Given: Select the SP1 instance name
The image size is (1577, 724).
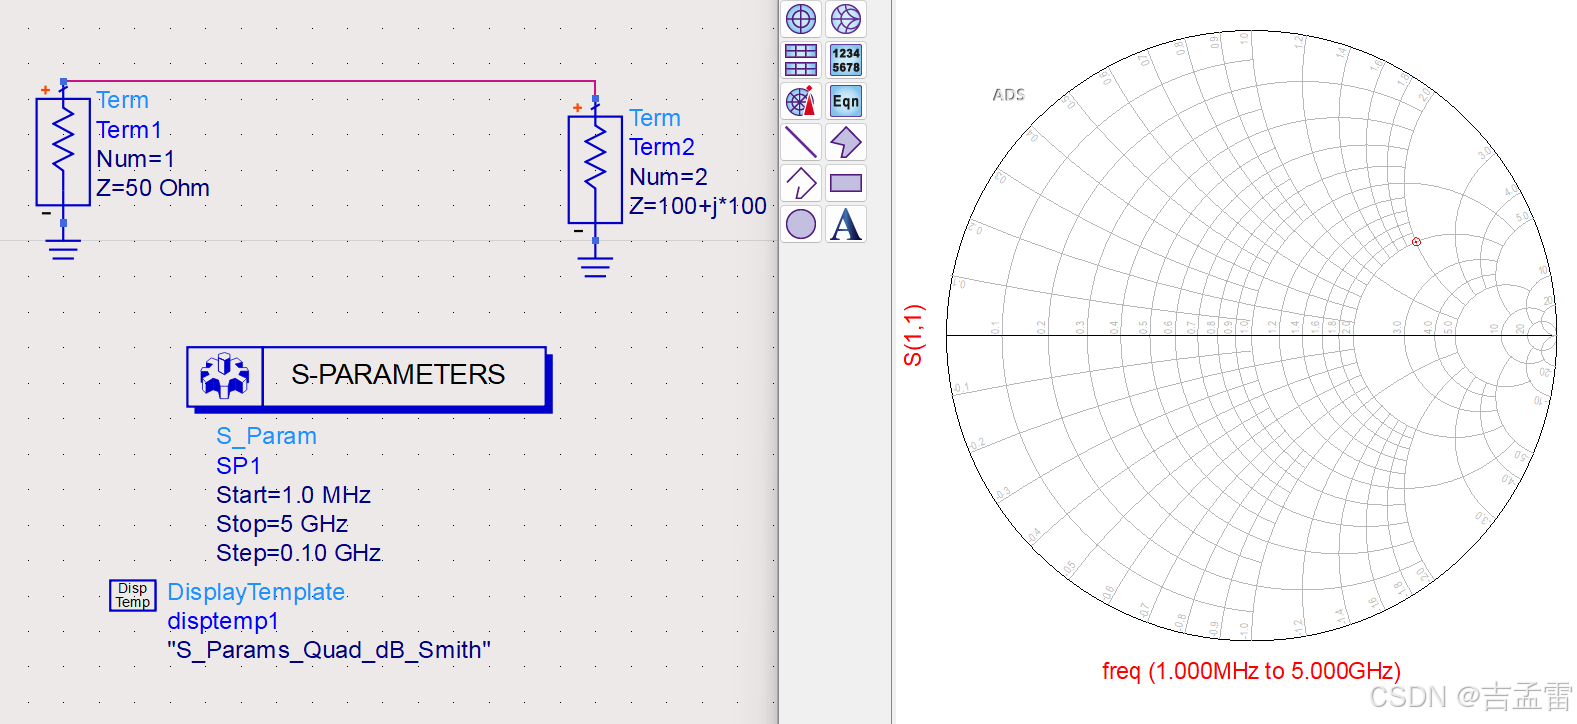Looking at the screenshot, I should click(x=239, y=466).
